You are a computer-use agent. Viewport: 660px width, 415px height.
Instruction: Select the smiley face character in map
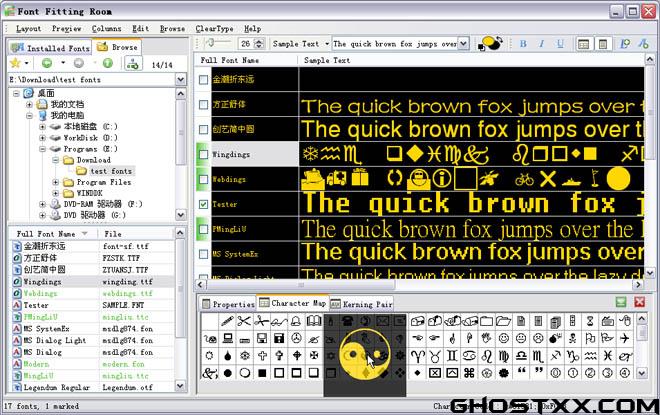click(504, 338)
